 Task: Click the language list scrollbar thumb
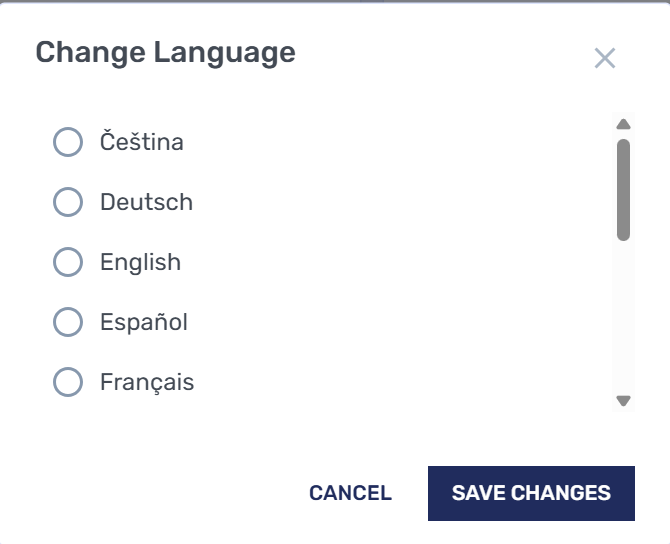pos(623,189)
